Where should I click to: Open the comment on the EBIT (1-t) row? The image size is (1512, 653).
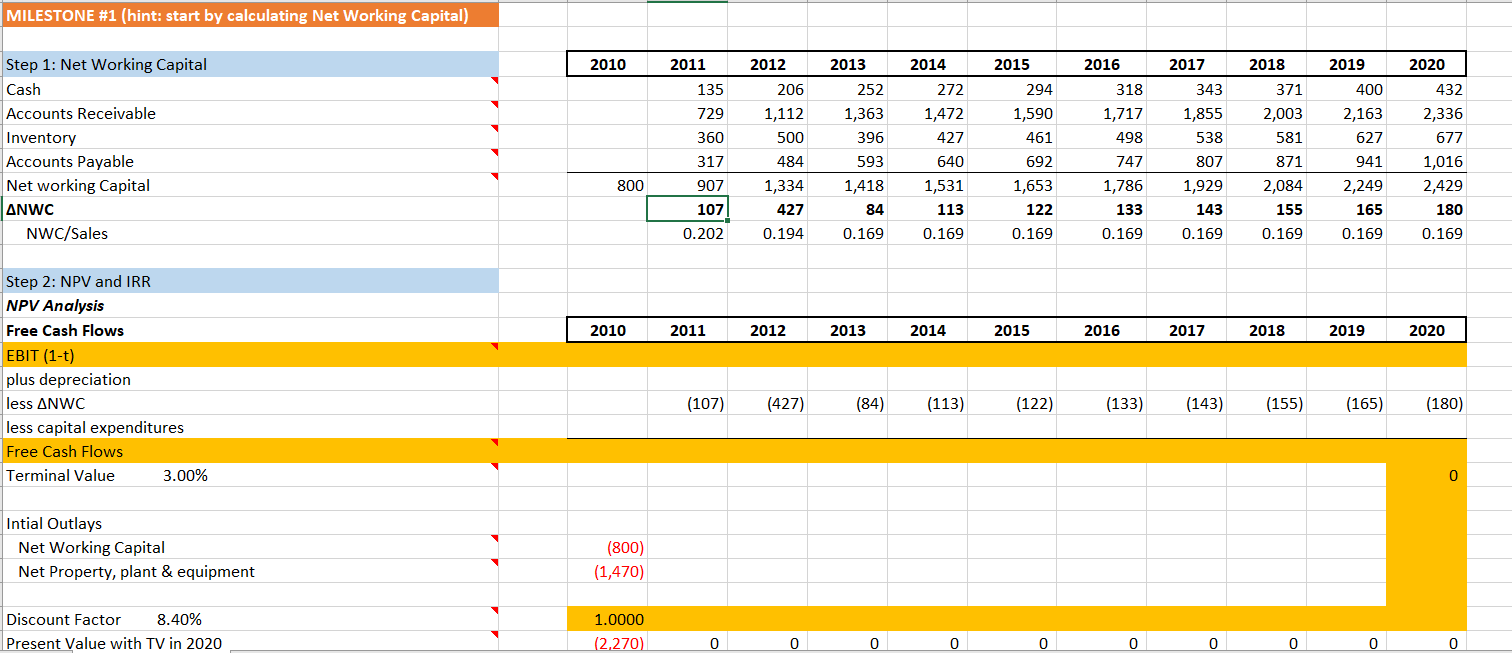(493, 346)
